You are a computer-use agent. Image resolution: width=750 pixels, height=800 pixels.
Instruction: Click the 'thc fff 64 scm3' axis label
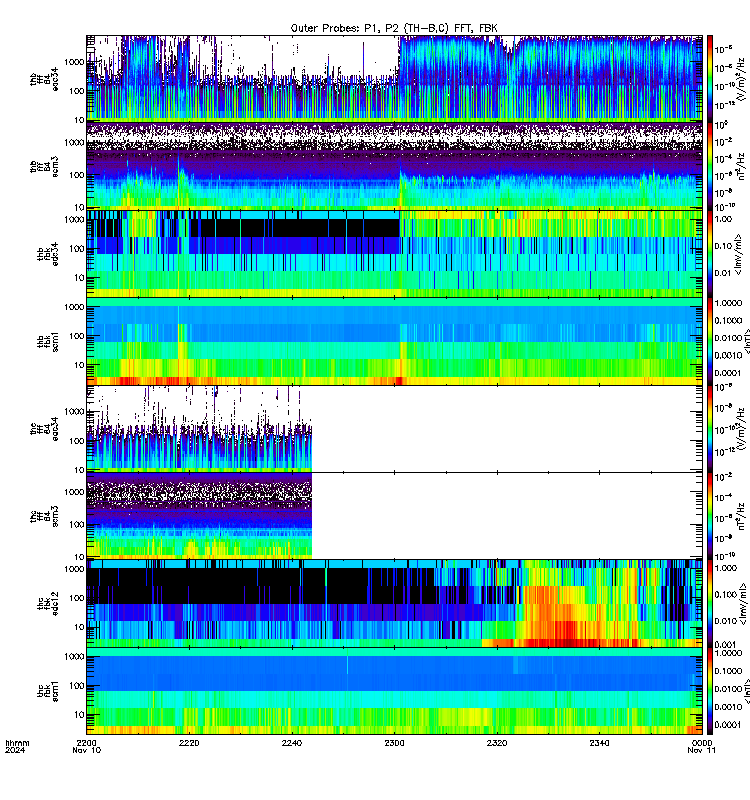[44, 516]
